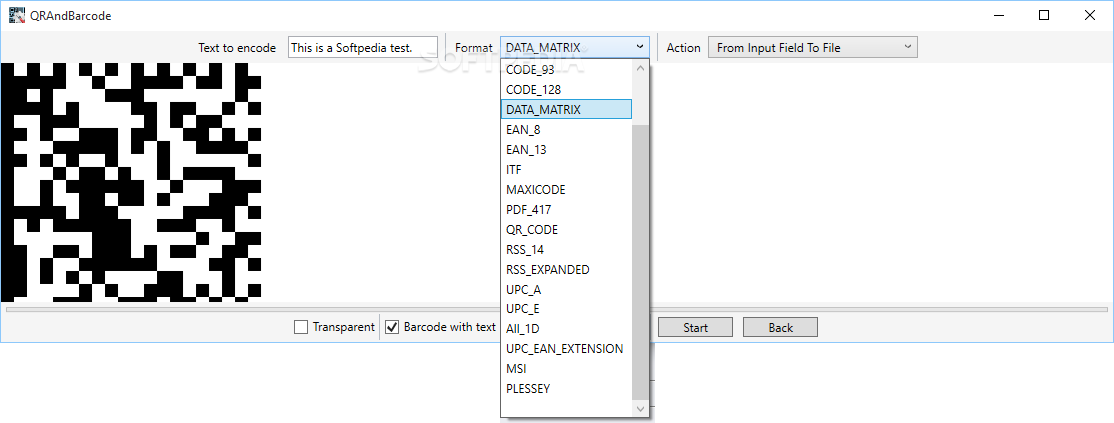Choose All_1D format option
The image size is (1114, 423).
[566, 328]
